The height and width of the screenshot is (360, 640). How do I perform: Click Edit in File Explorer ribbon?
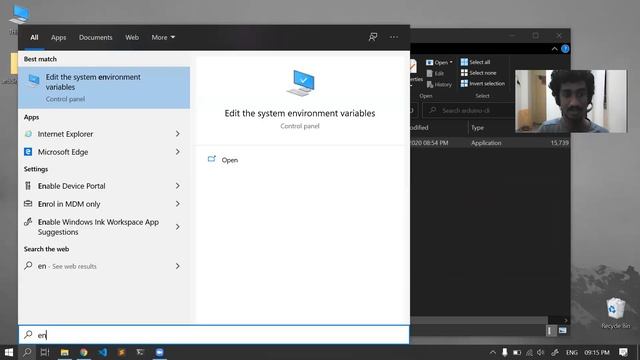point(435,73)
